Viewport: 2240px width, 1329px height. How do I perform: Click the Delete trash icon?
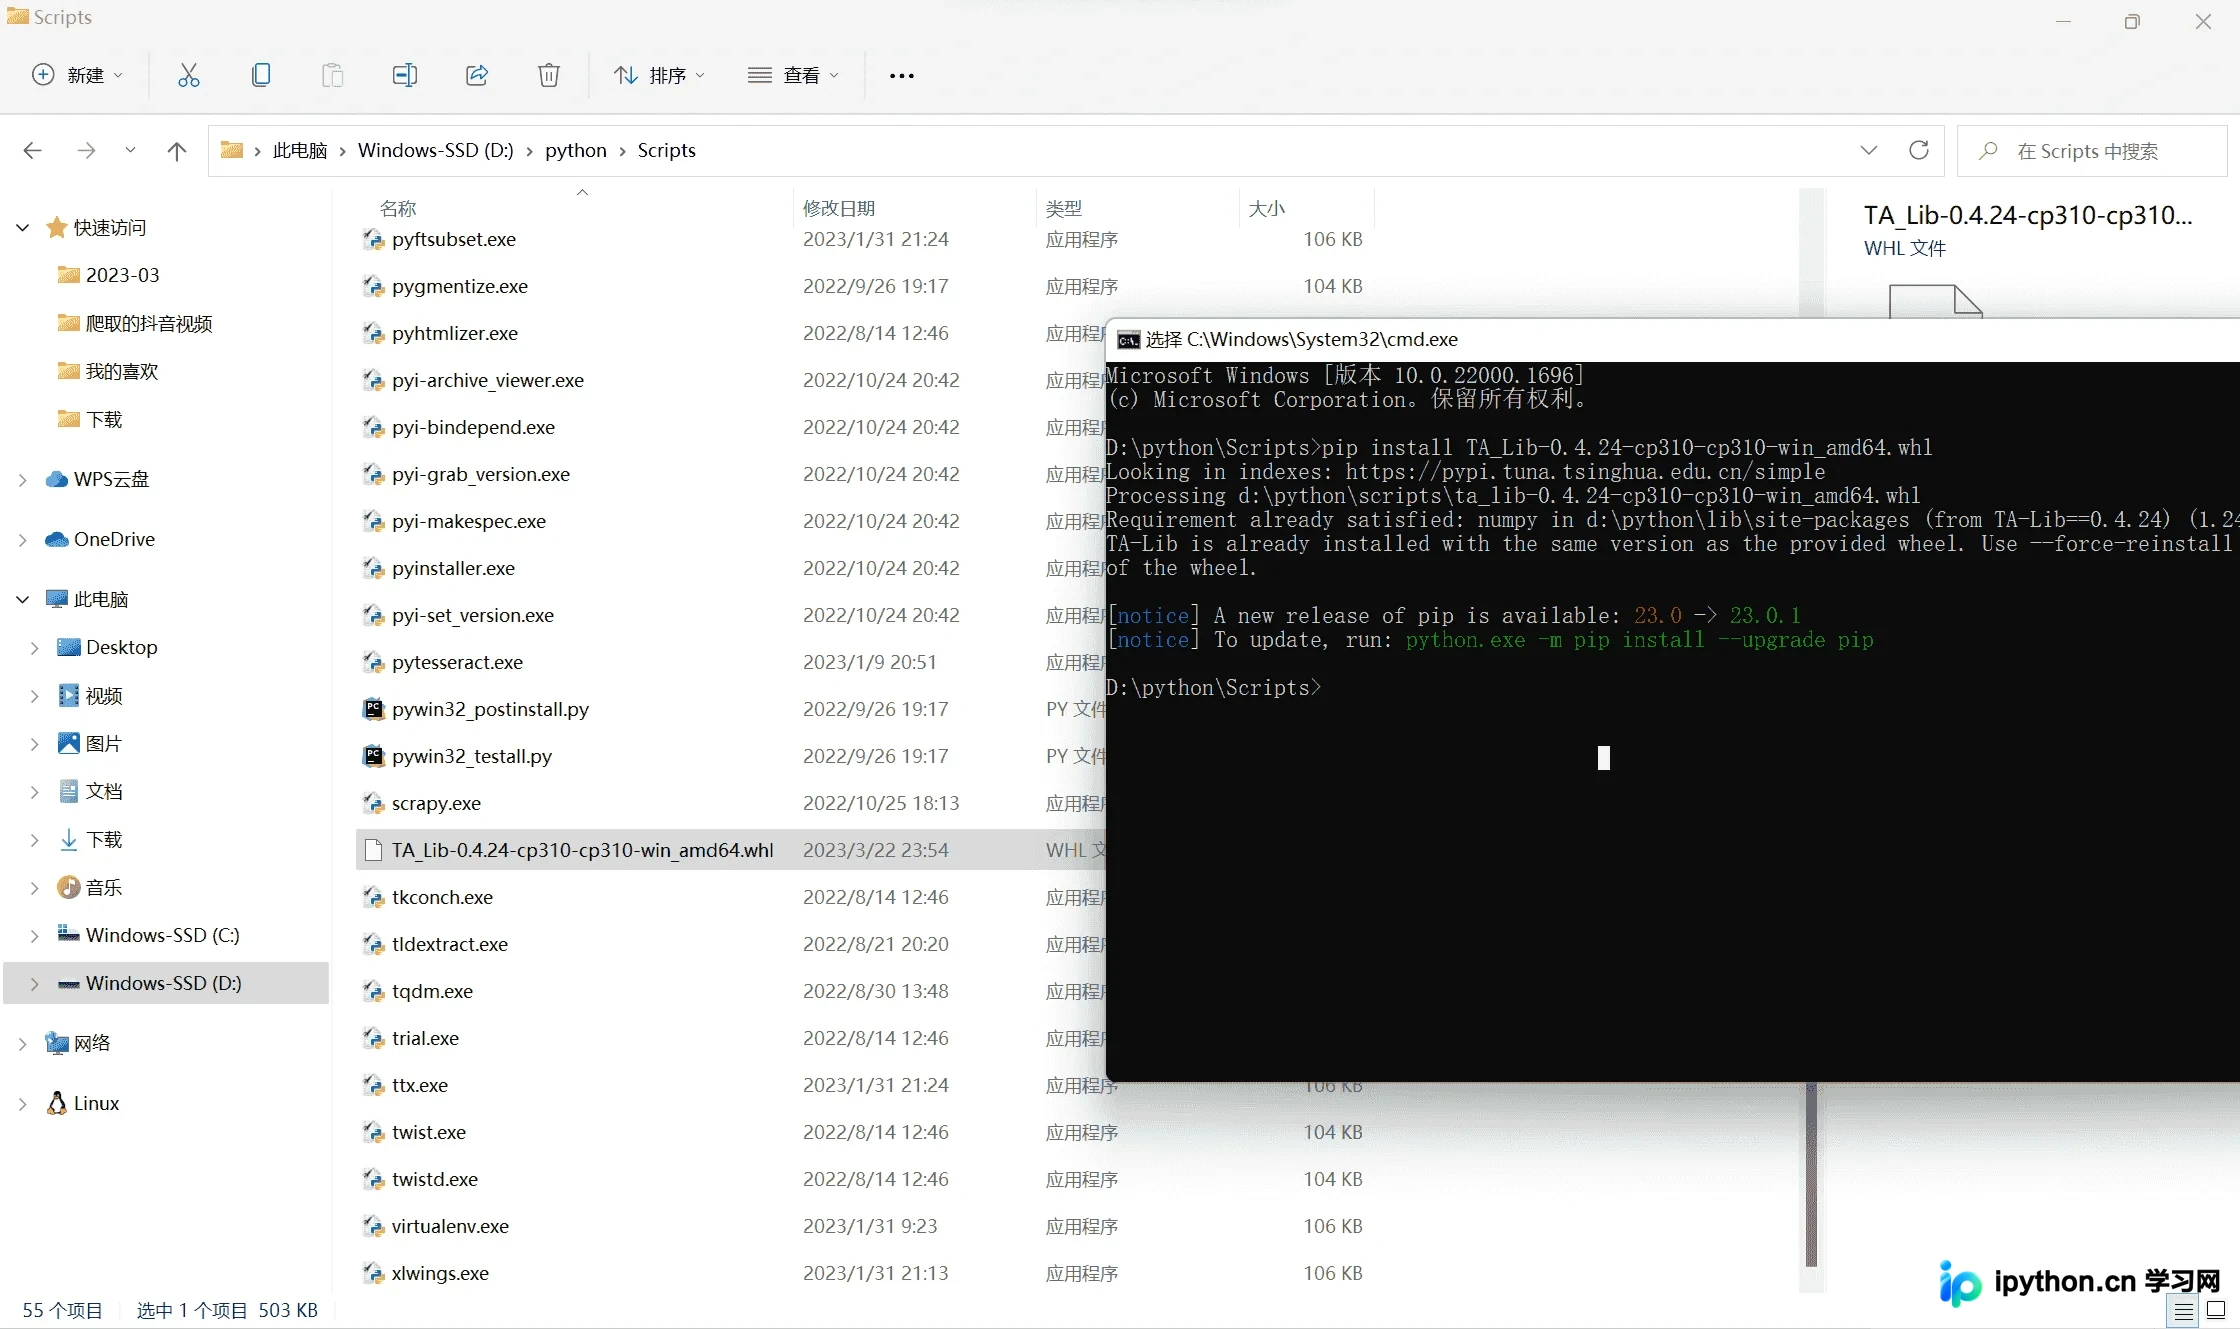click(549, 75)
